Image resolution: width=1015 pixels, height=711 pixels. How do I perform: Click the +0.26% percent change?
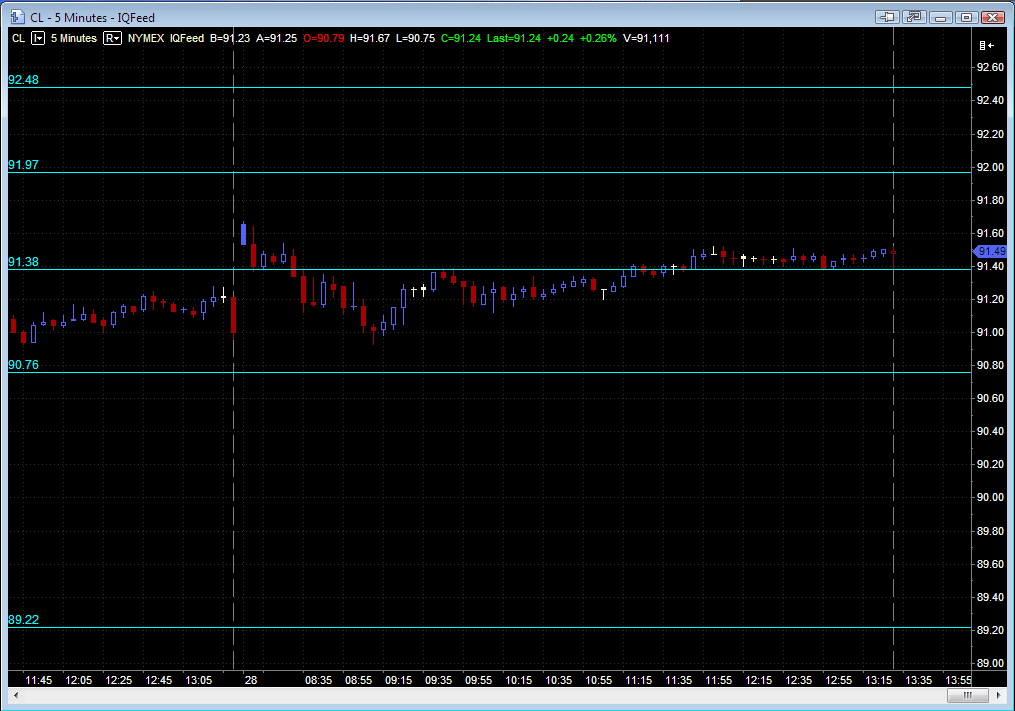[x=598, y=38]
